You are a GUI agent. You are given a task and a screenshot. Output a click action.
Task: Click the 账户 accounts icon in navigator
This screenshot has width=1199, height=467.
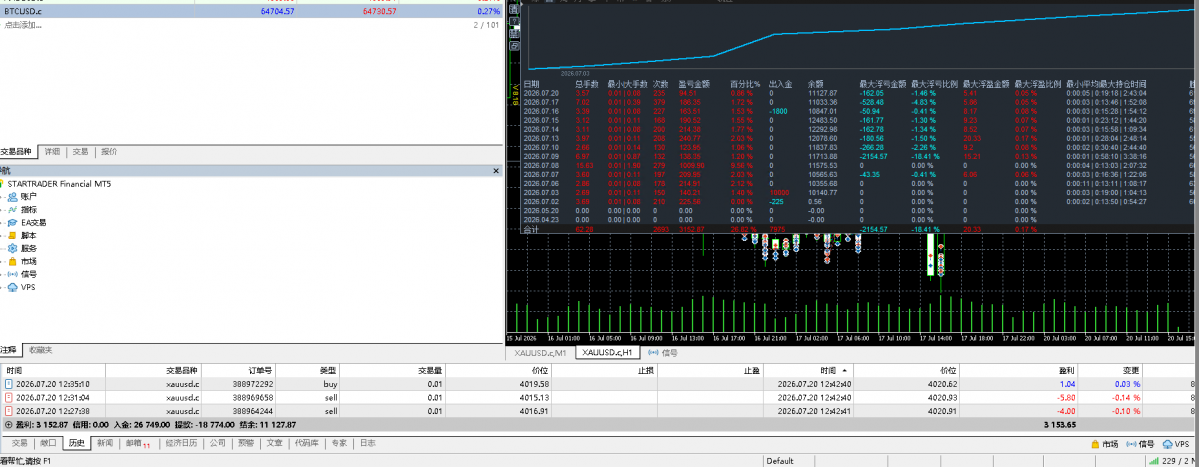tap(13, 196)
